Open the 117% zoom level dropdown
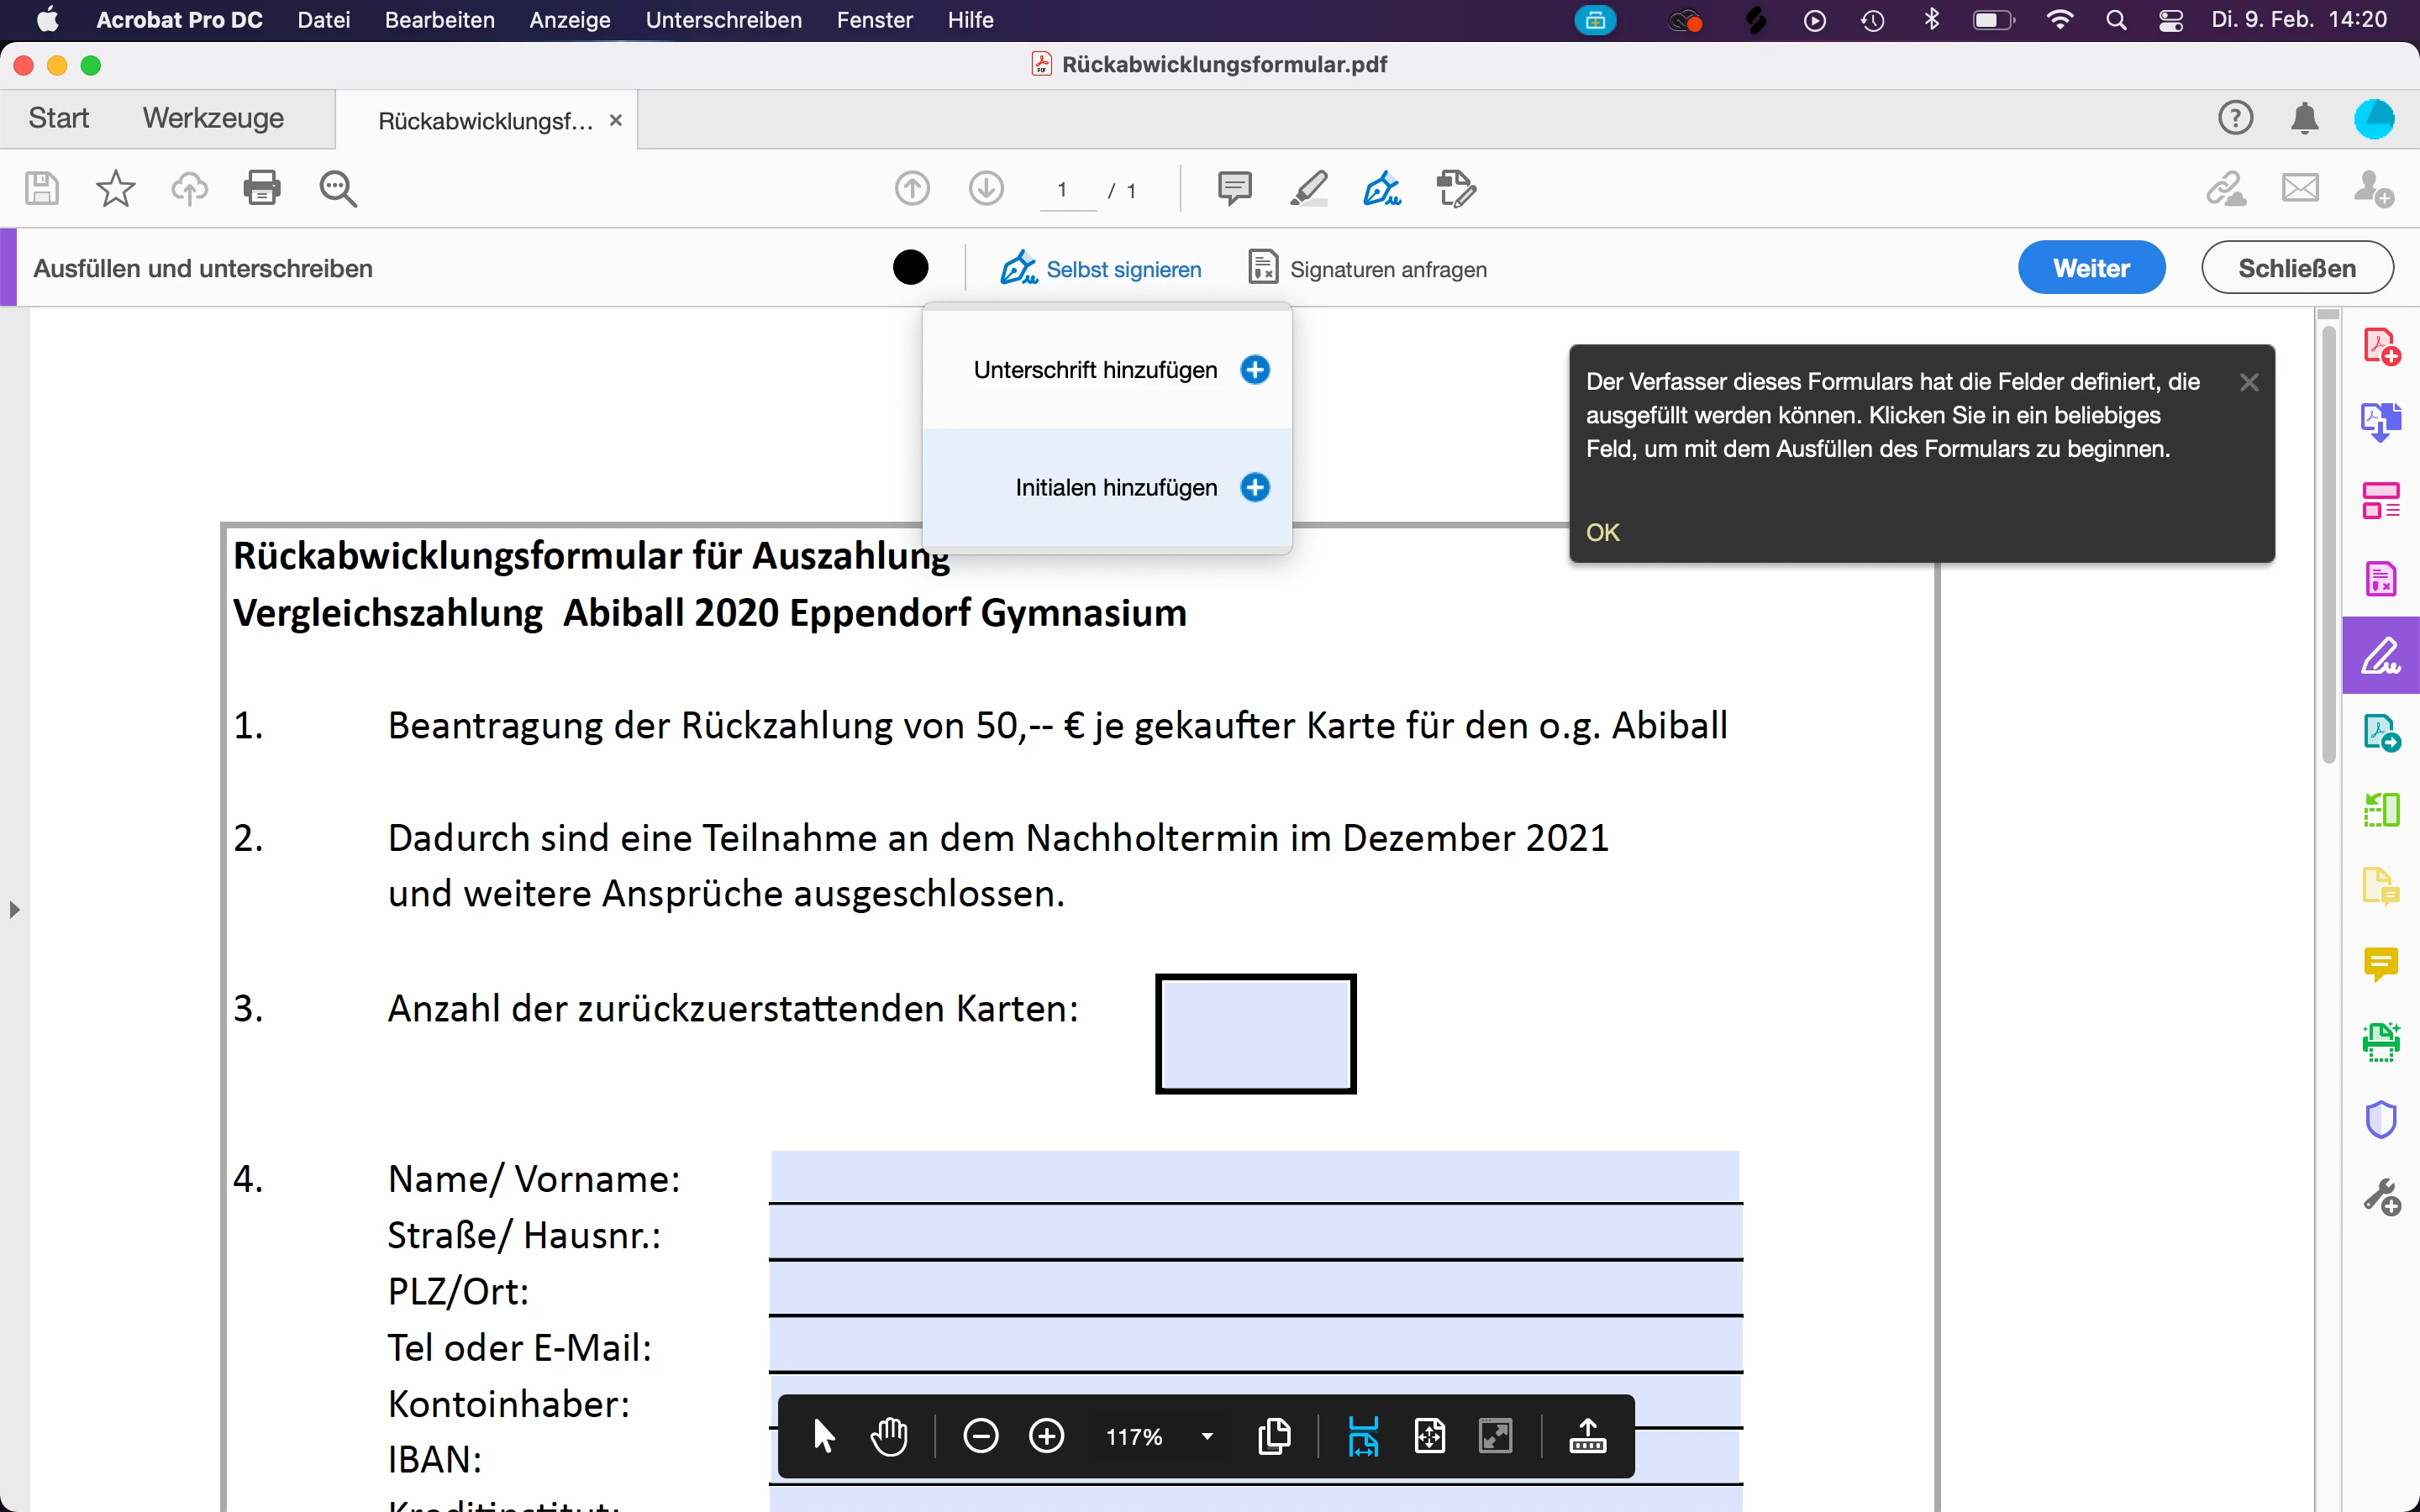This screenshot has width=2420, height=1512. click(1207, 1437)
